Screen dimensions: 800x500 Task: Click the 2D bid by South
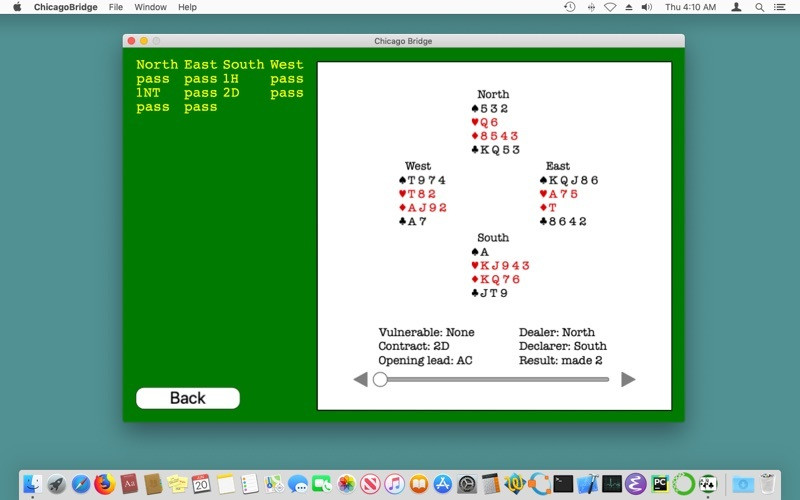coord(231,93)
